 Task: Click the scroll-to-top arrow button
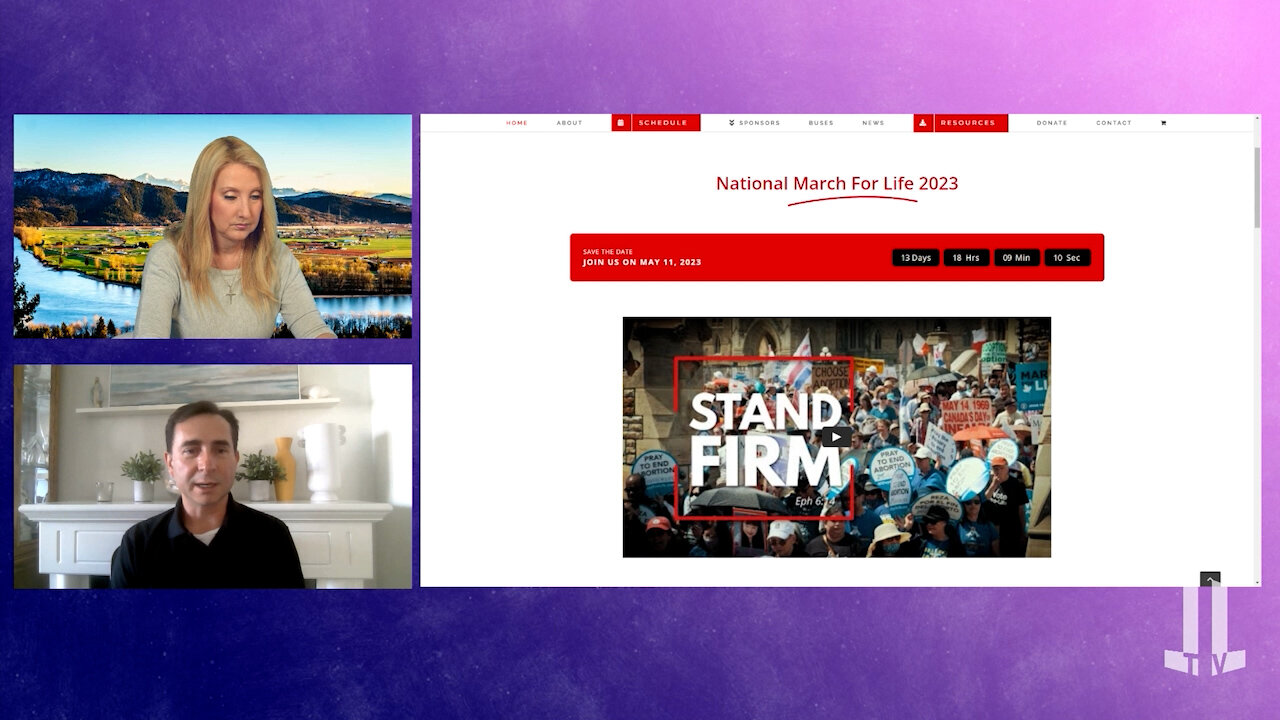pyautogui.click(x=1210, y=579)
